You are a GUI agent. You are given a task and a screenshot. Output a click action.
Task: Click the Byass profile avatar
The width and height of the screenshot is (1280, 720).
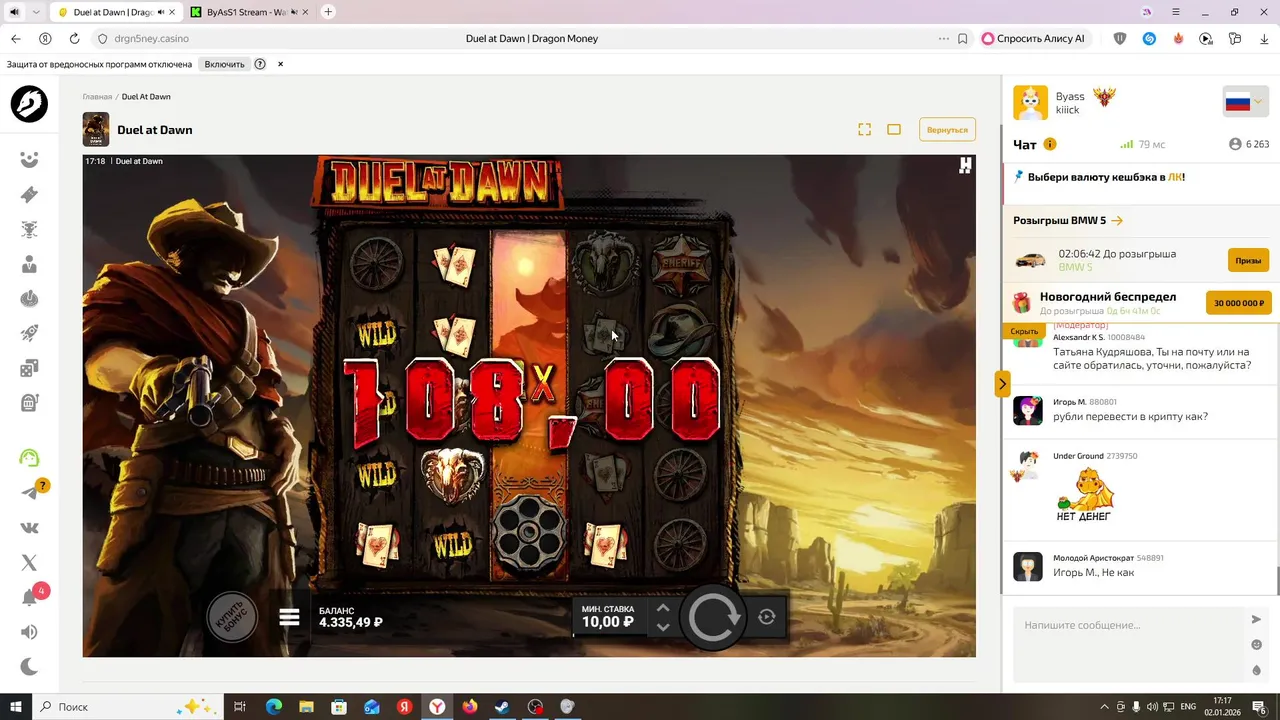[1030, 102]
